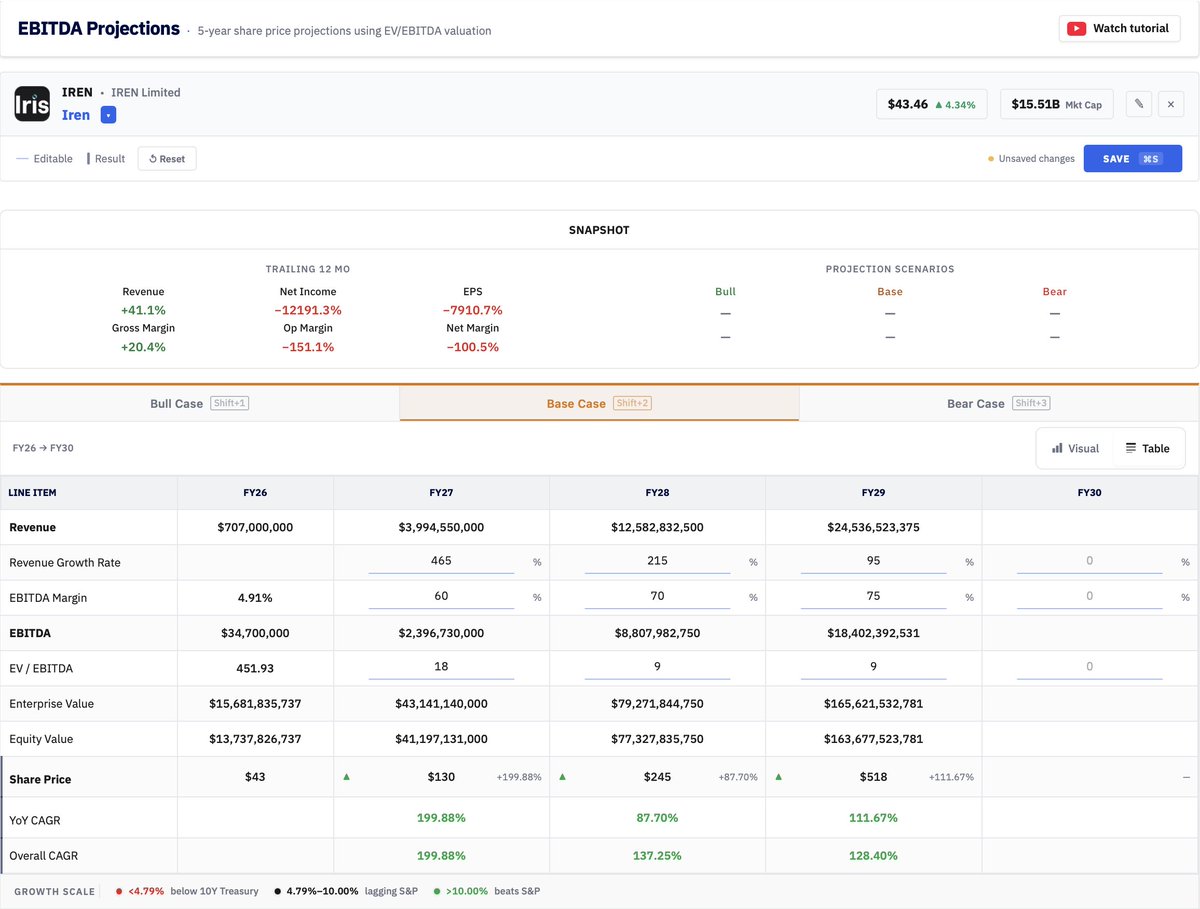Click FY27 Share Price $130

441,777
